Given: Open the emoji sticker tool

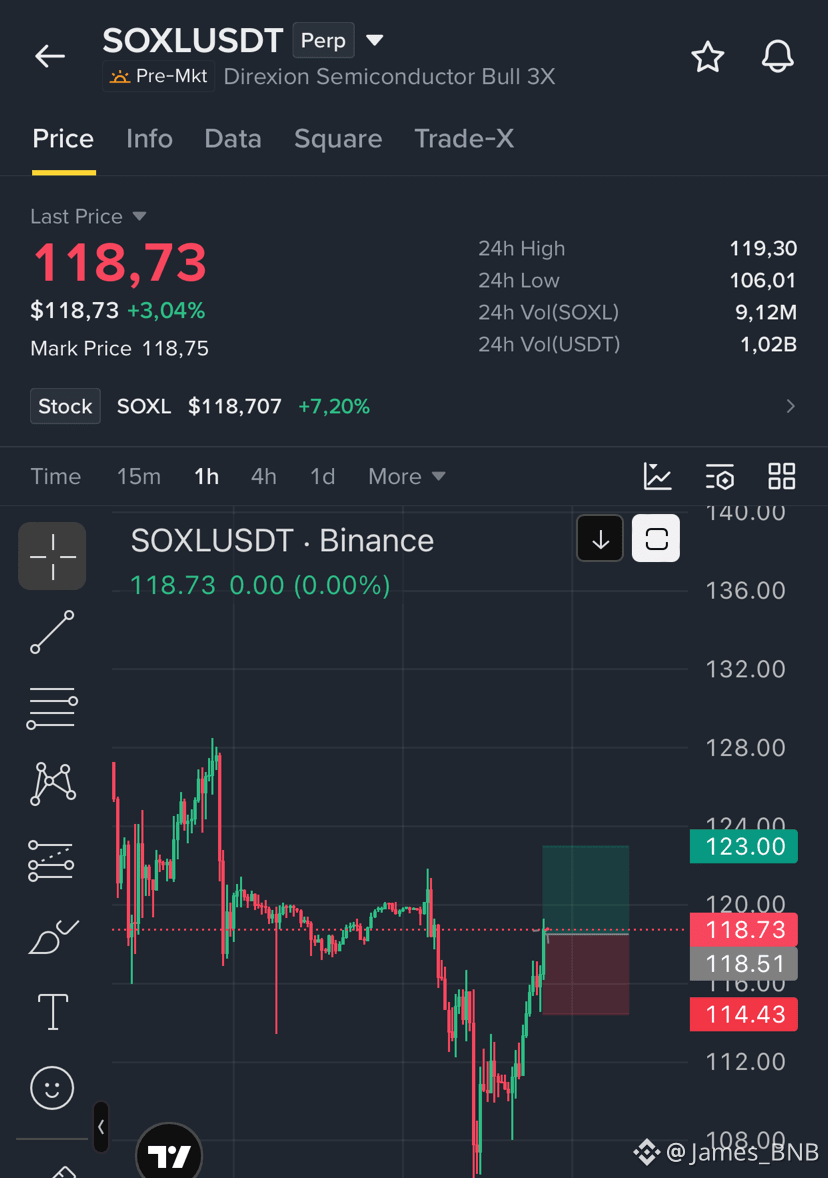Looking at the screenshot, I should point(52,1088).
